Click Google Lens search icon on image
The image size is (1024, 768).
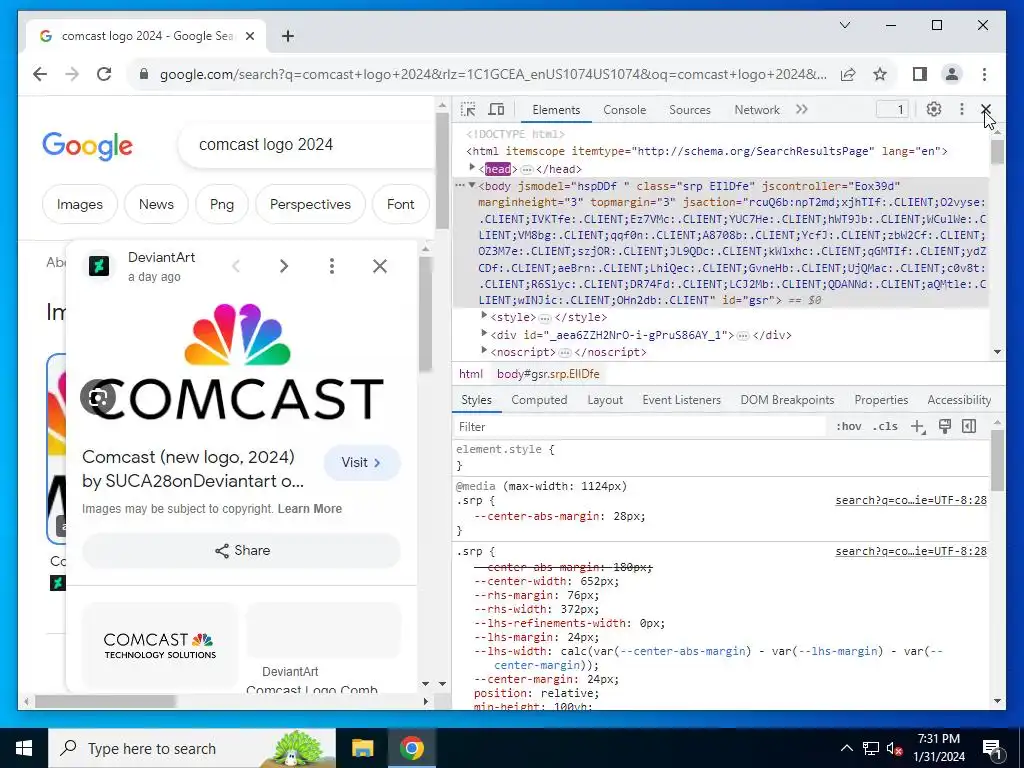[x=98, y=397]
